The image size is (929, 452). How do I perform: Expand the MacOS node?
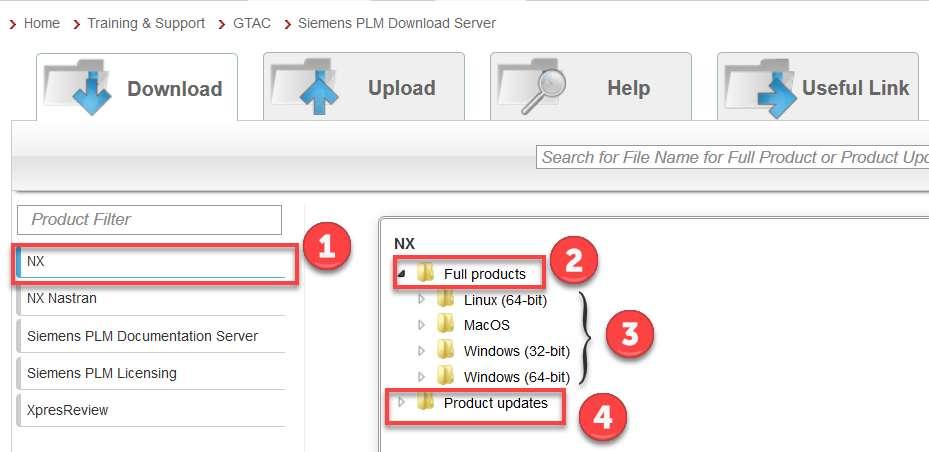422,325
